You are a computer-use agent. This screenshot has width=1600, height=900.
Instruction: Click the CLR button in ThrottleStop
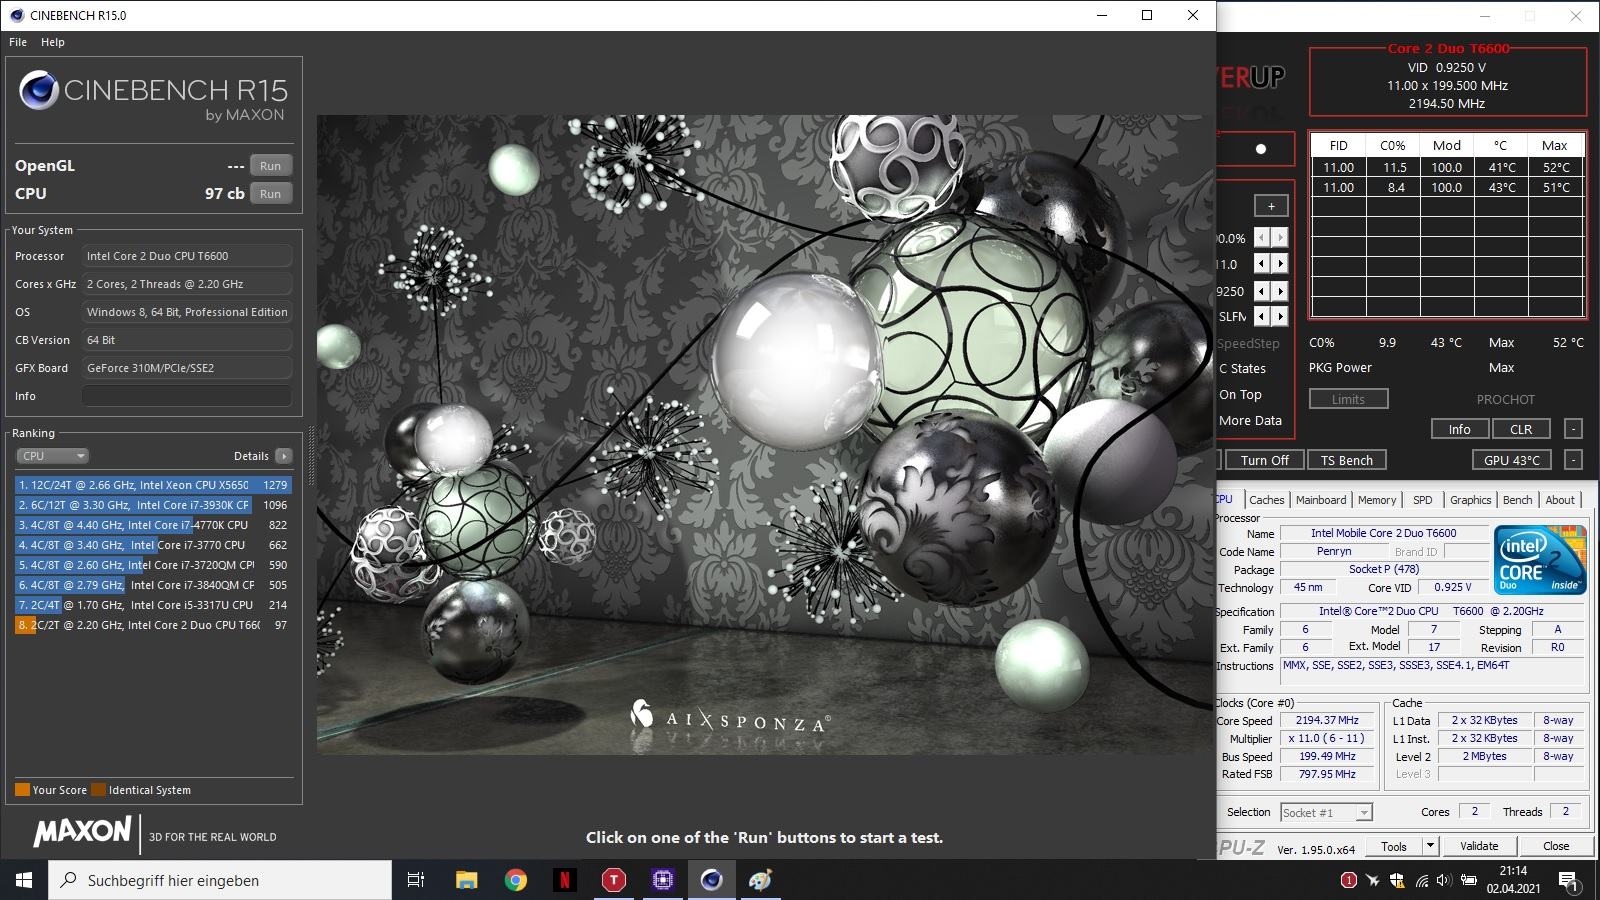(1521, 429)
